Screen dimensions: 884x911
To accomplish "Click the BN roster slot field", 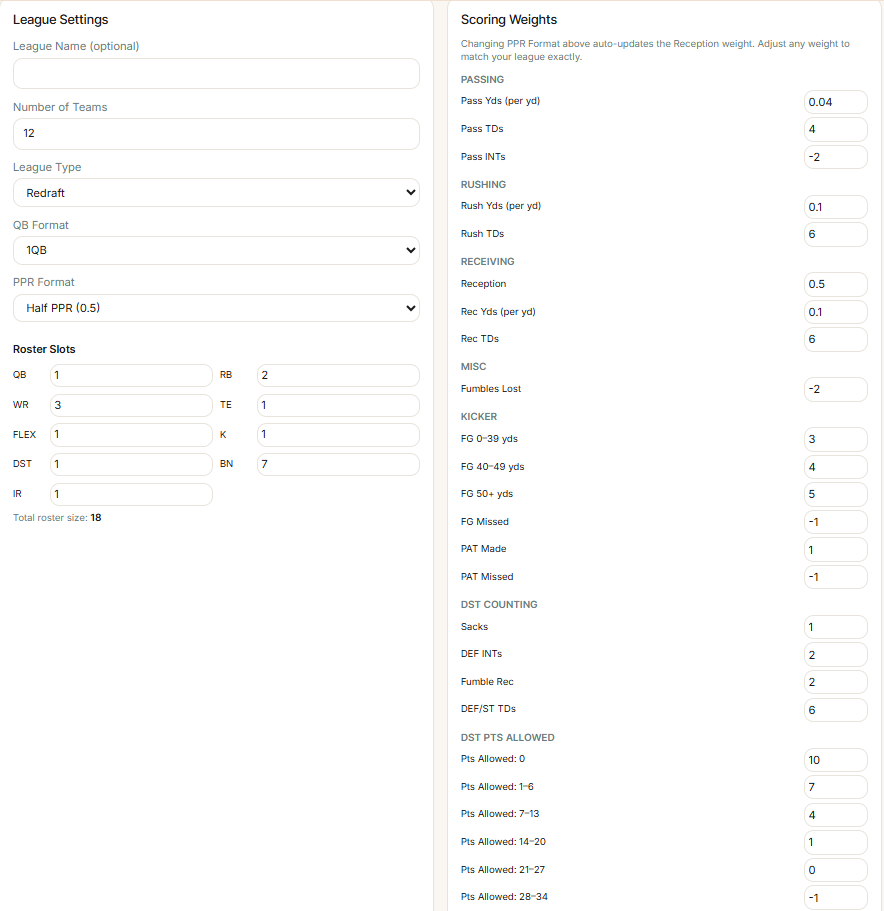I will 338,464.
